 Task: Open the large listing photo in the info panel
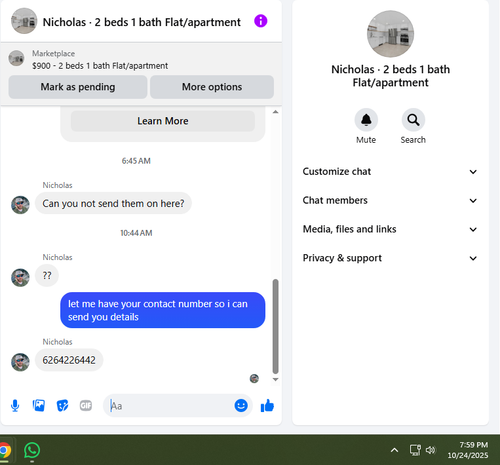click(x=390, y=34)
